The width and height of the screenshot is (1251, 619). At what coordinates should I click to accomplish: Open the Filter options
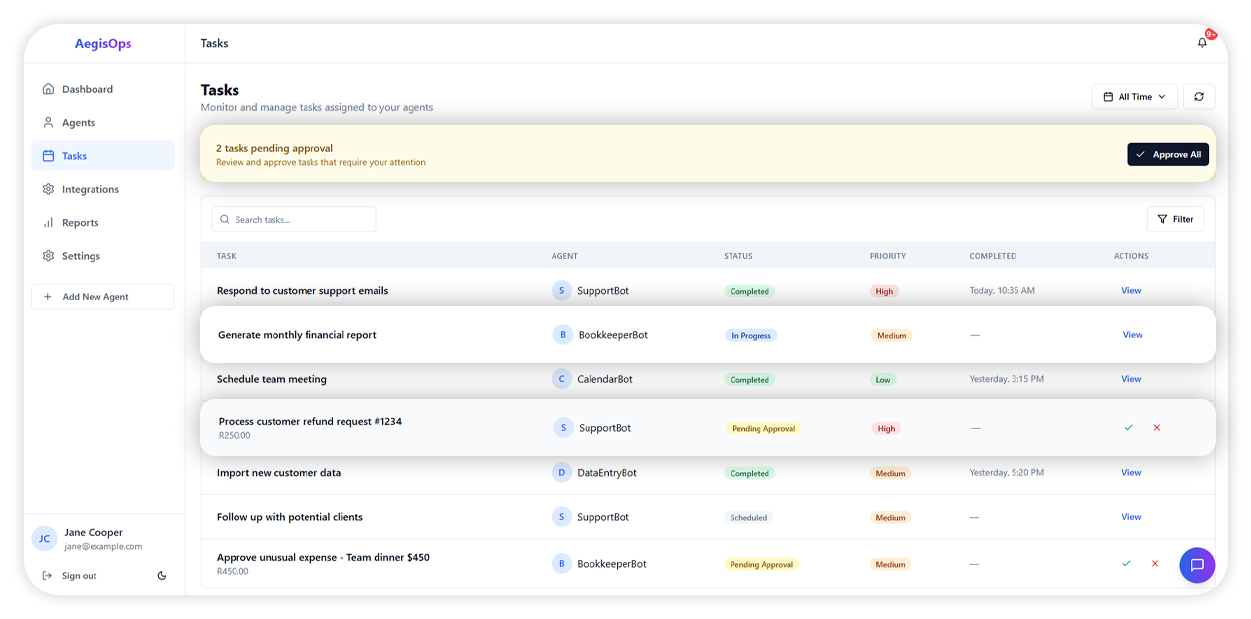click(1175, 219)
